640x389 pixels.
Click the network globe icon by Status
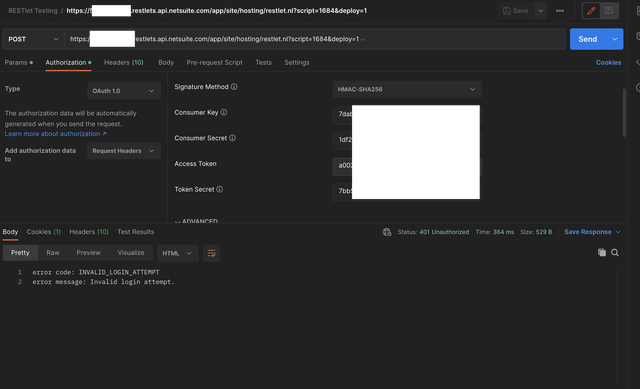coord(387,232)
